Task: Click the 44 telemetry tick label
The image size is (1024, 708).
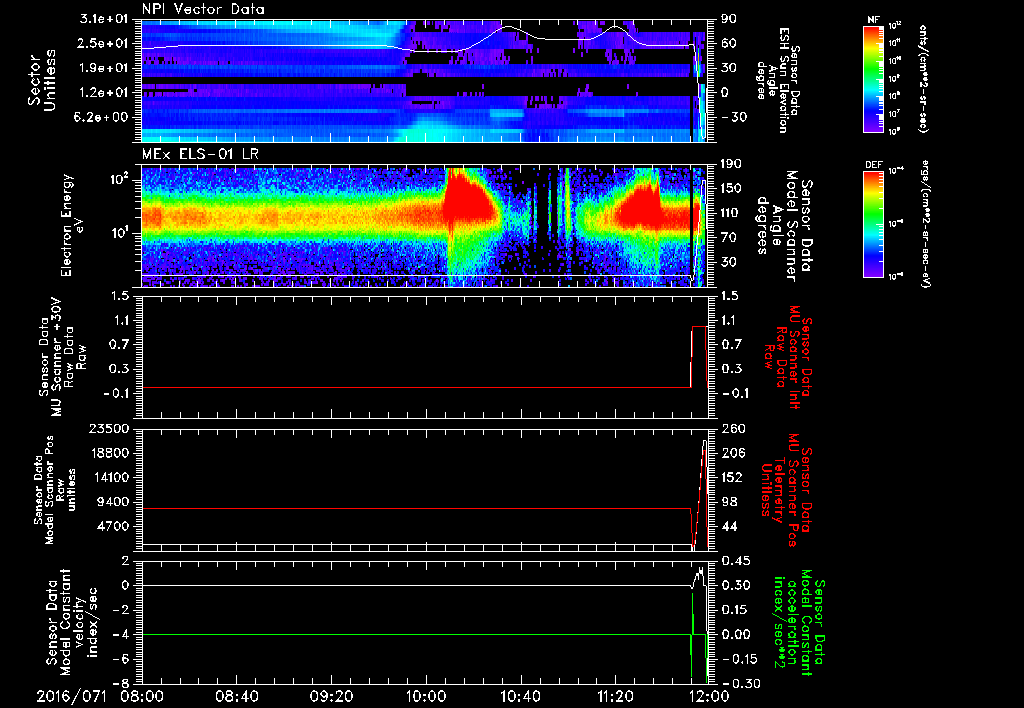Action: [x=728, y=526]
